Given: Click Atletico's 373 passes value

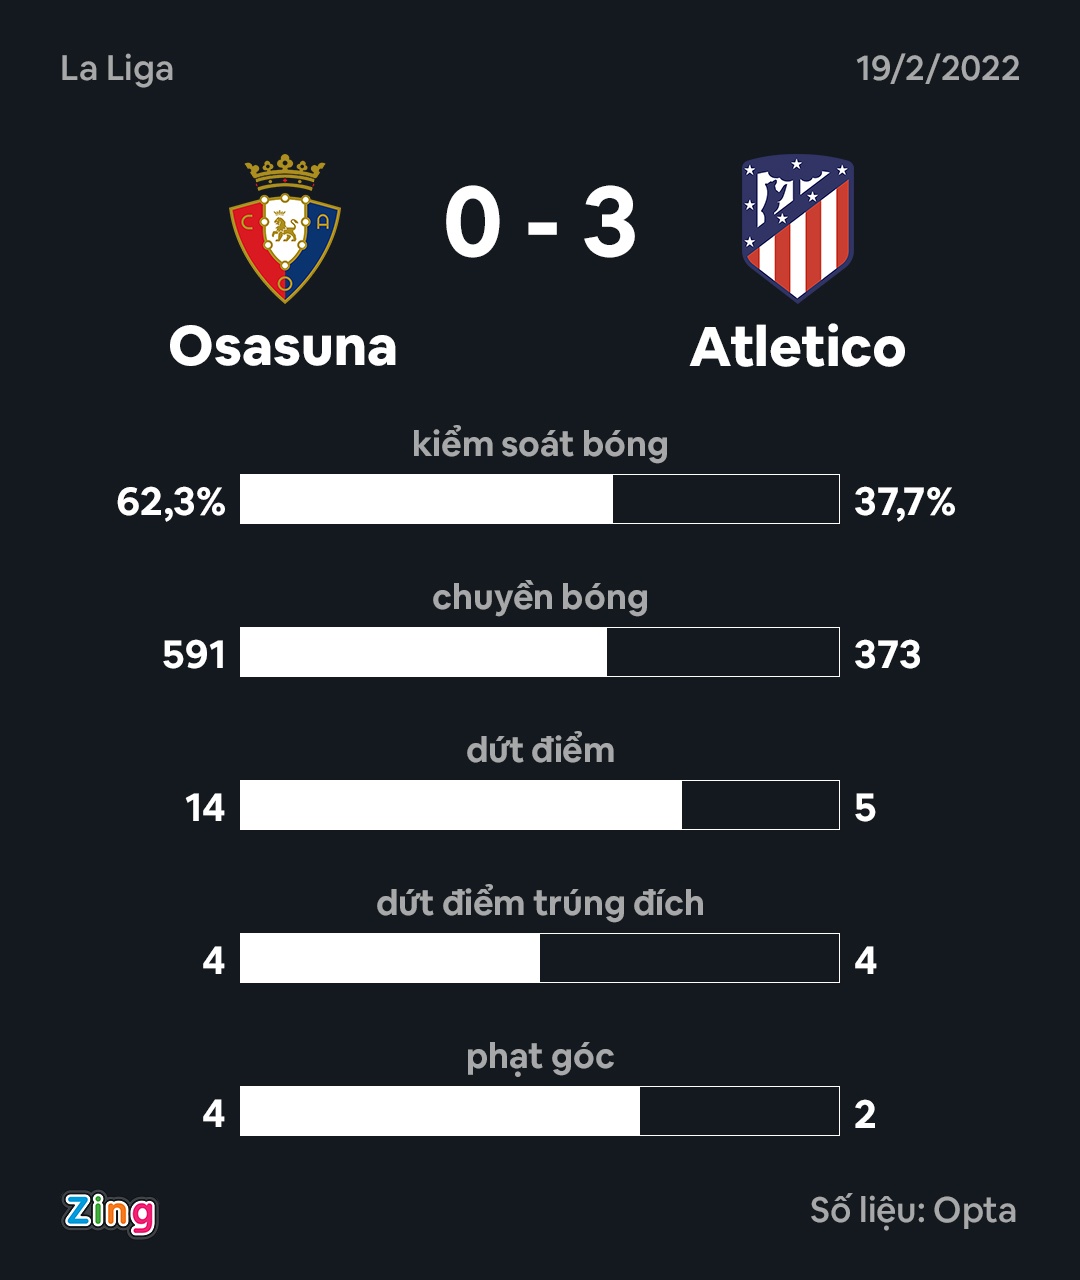Looking at the screenshot, I should (887, 654).
